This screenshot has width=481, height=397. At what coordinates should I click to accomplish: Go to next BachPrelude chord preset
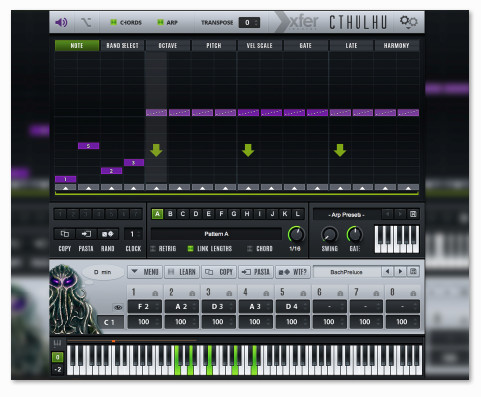(x=400, y=272)
